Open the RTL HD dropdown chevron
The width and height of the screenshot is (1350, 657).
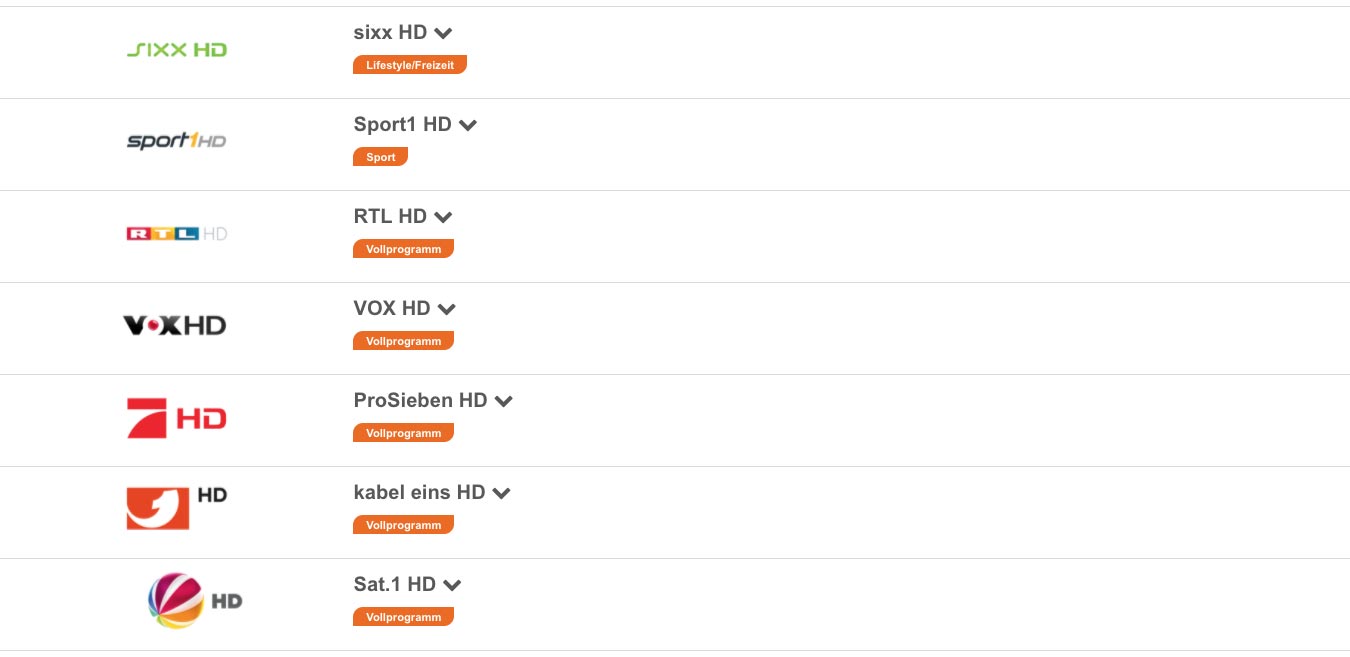[443, 217]
